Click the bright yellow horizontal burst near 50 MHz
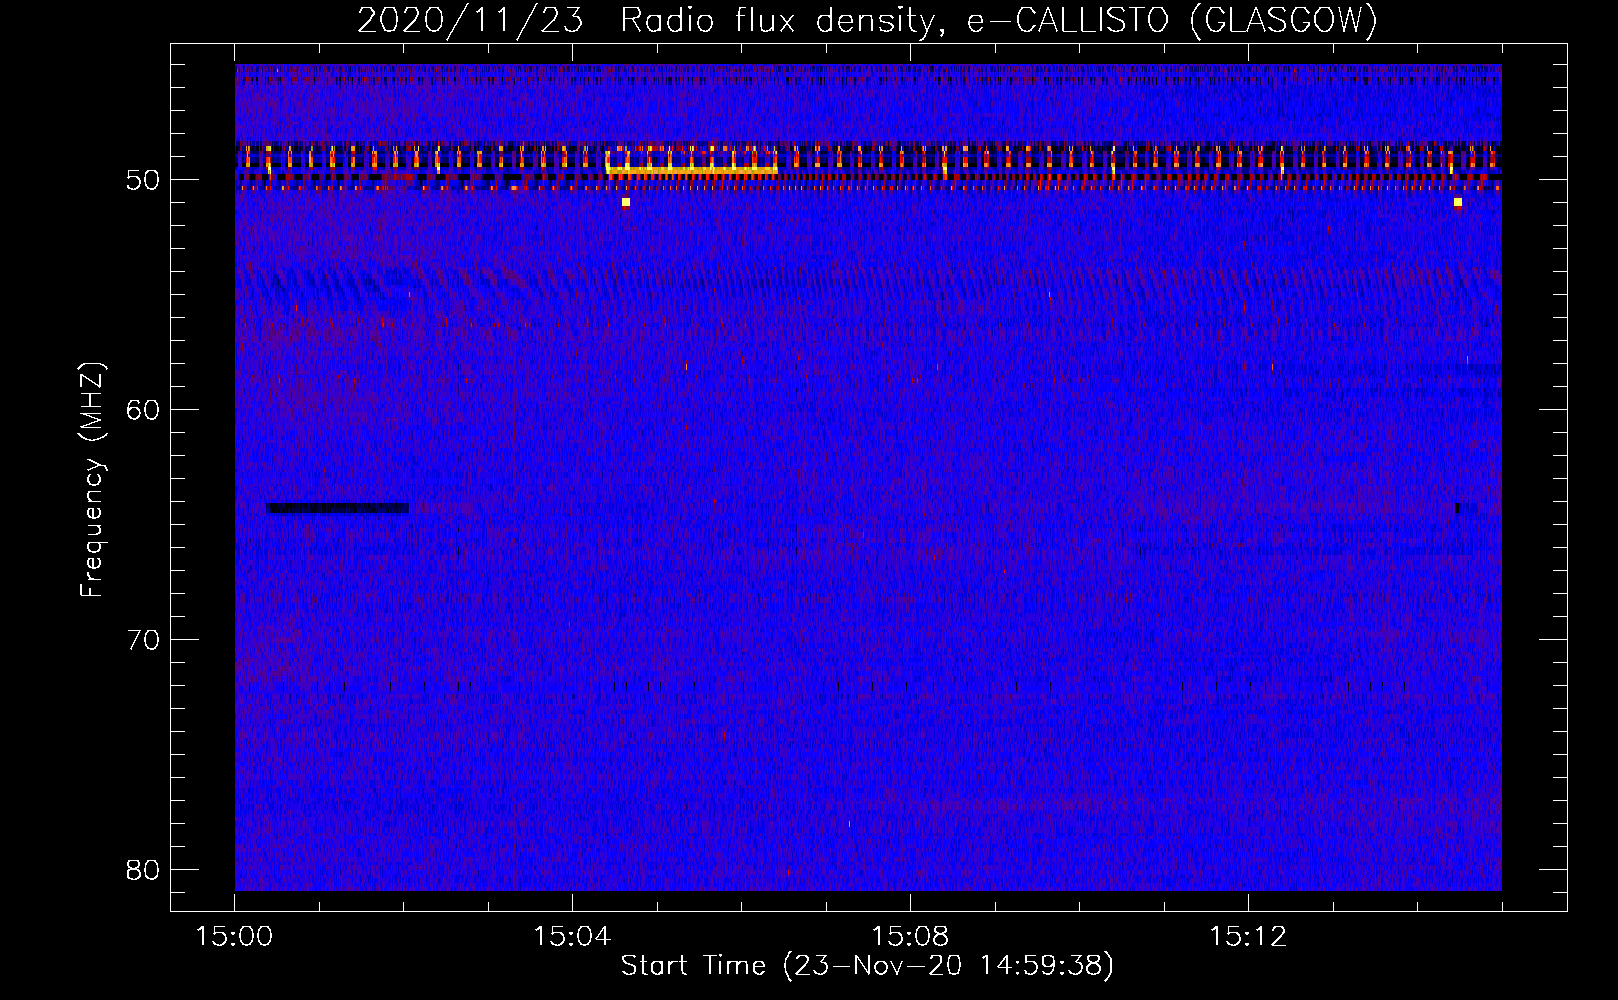 tap(692, 171)
